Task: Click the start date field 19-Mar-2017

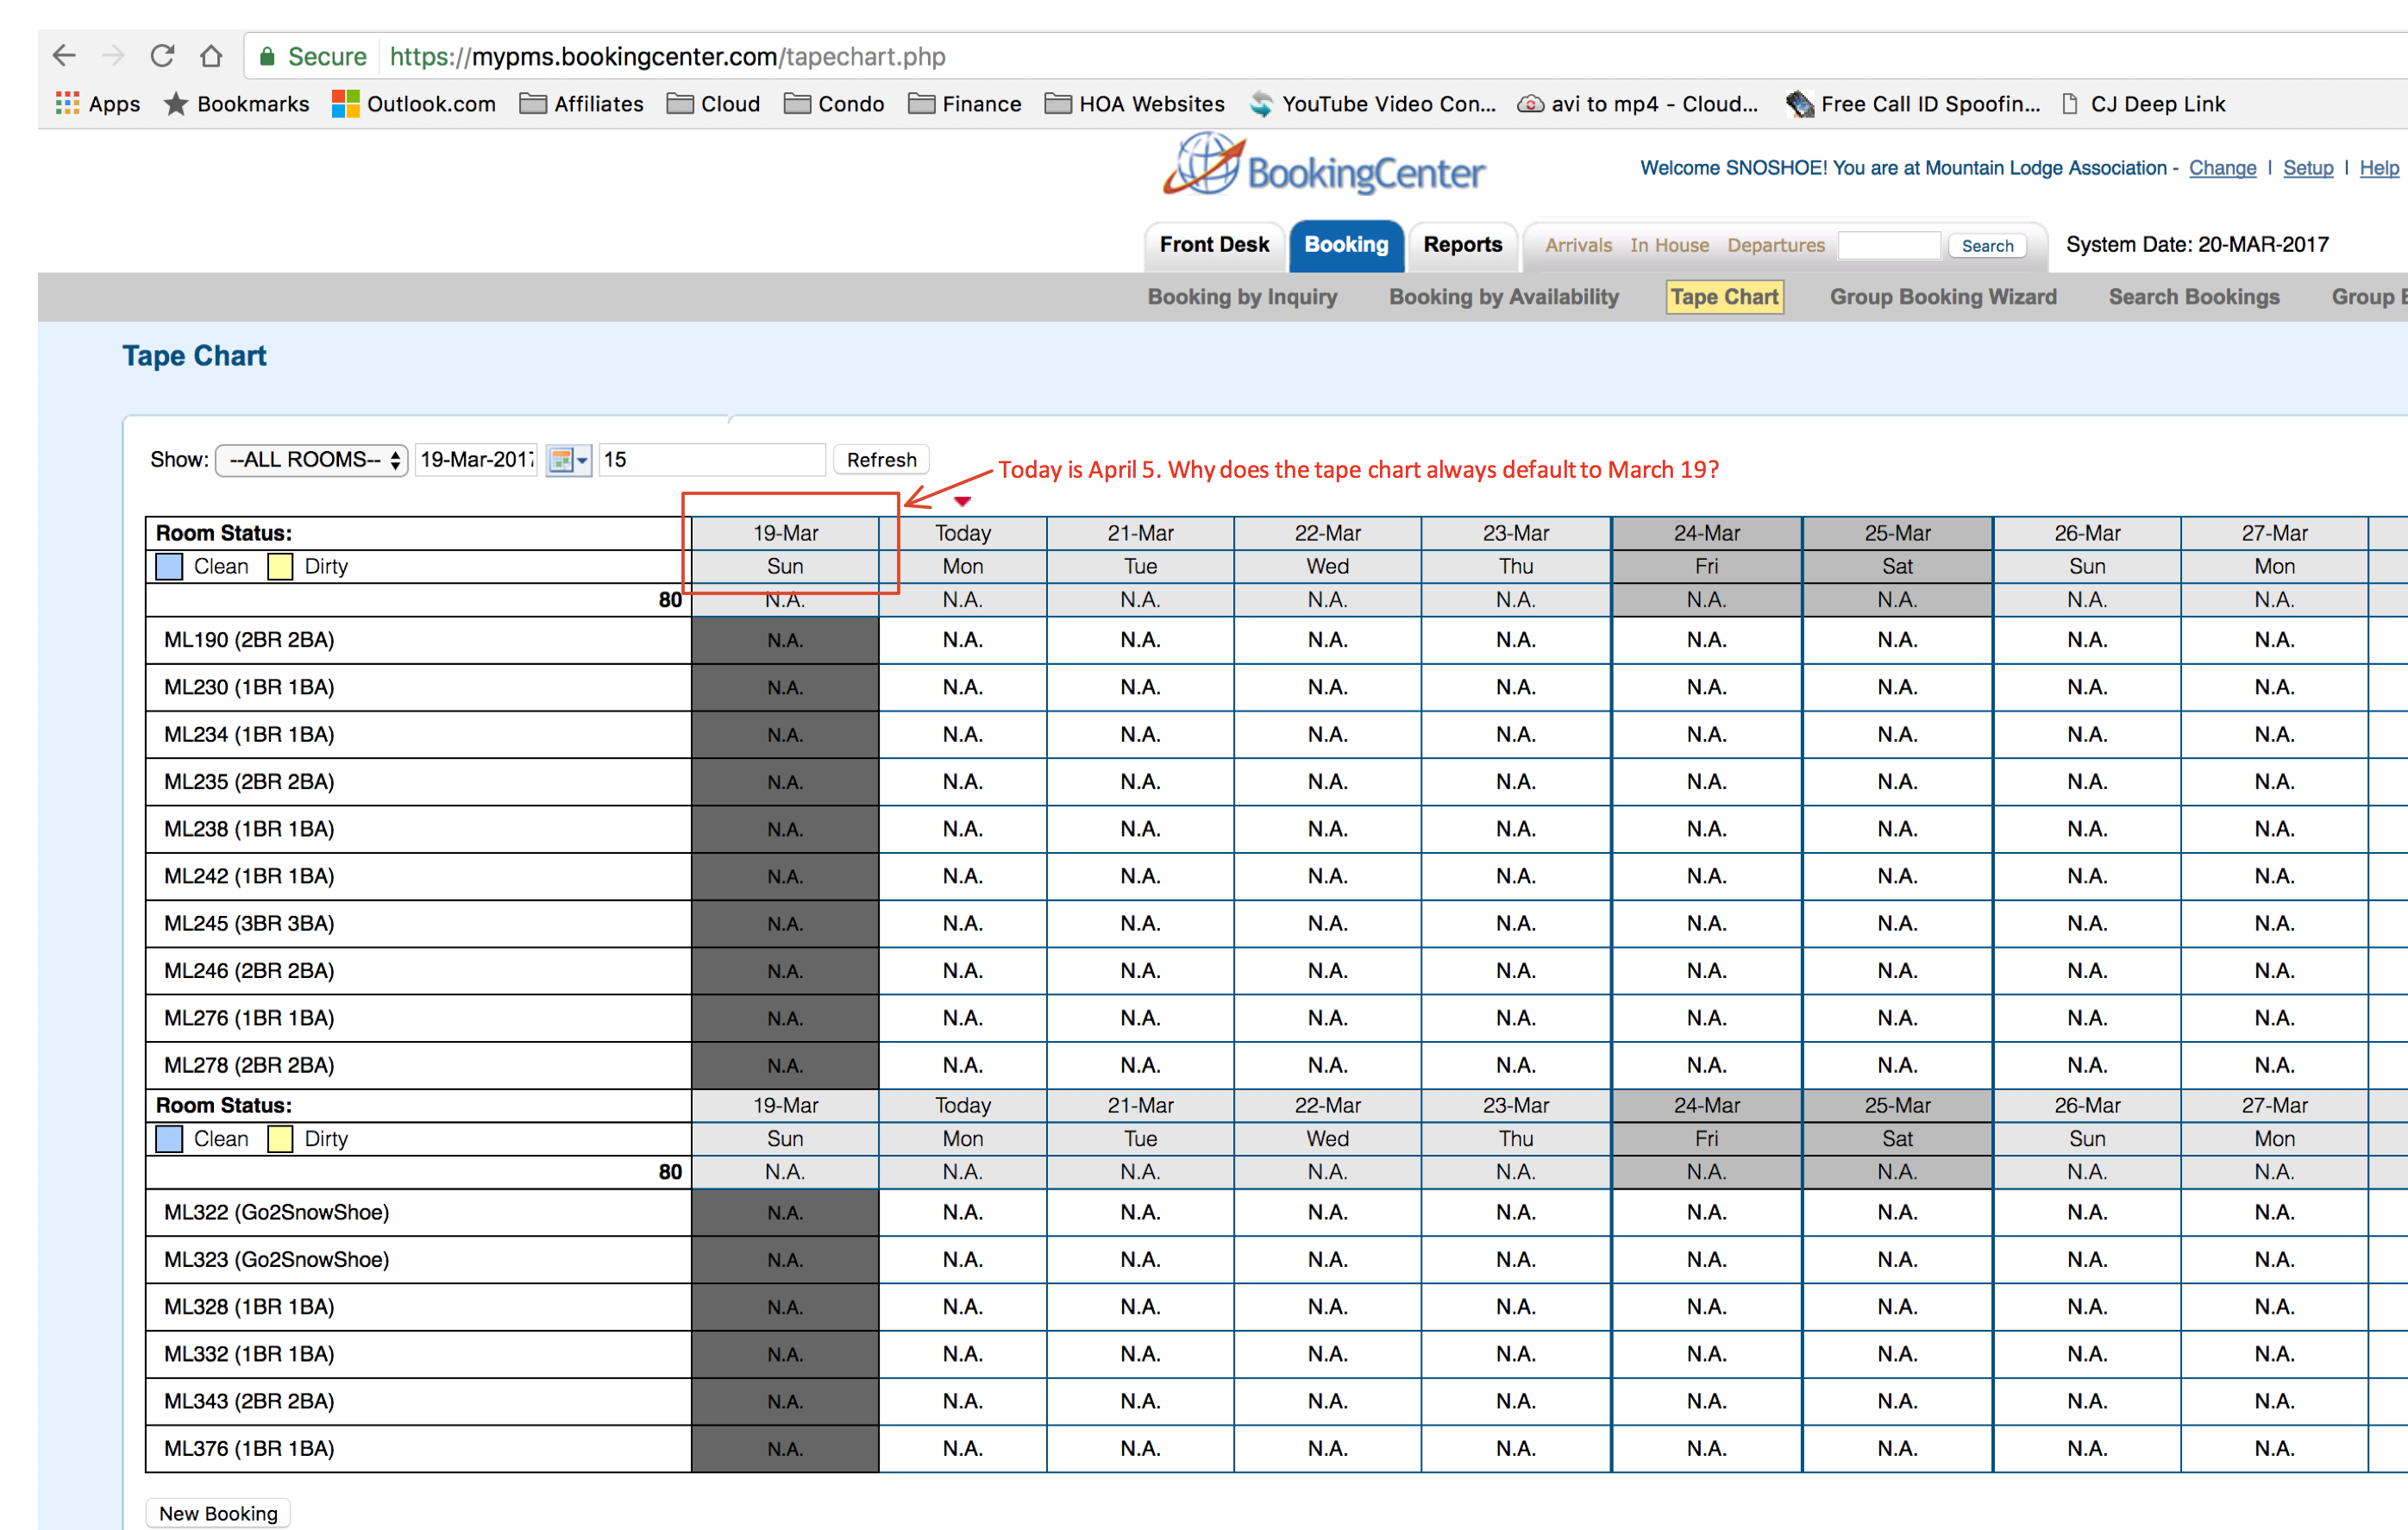Action: click(477, 460)
